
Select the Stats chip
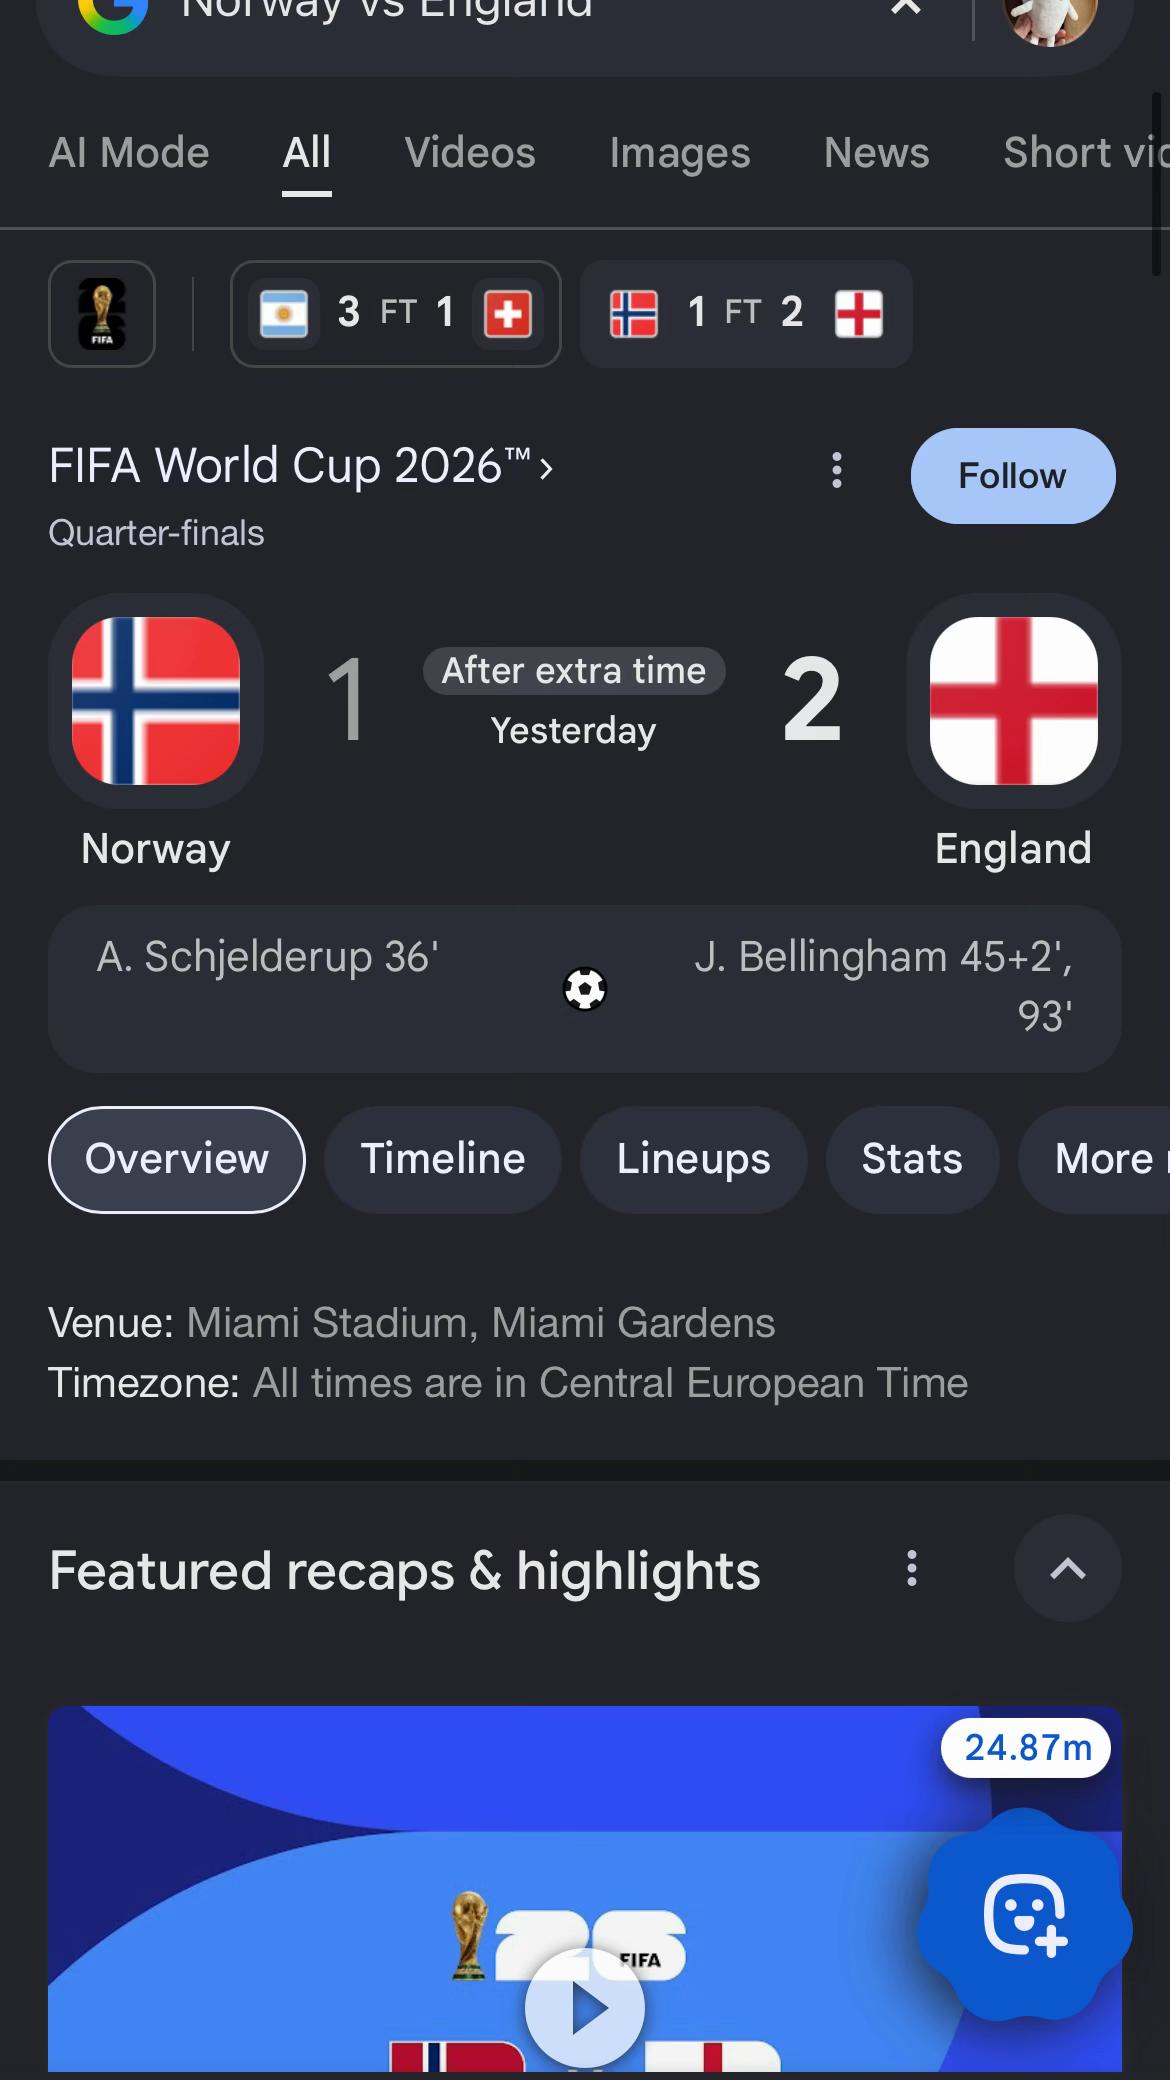click(912, 1160)
